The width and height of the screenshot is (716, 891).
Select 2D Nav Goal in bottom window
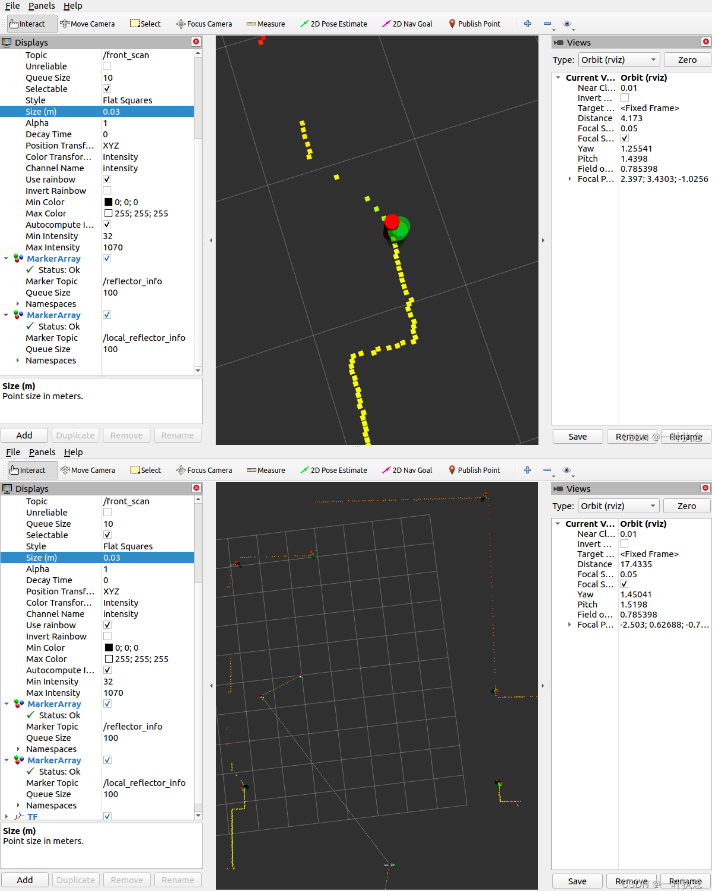coord(407,470)
